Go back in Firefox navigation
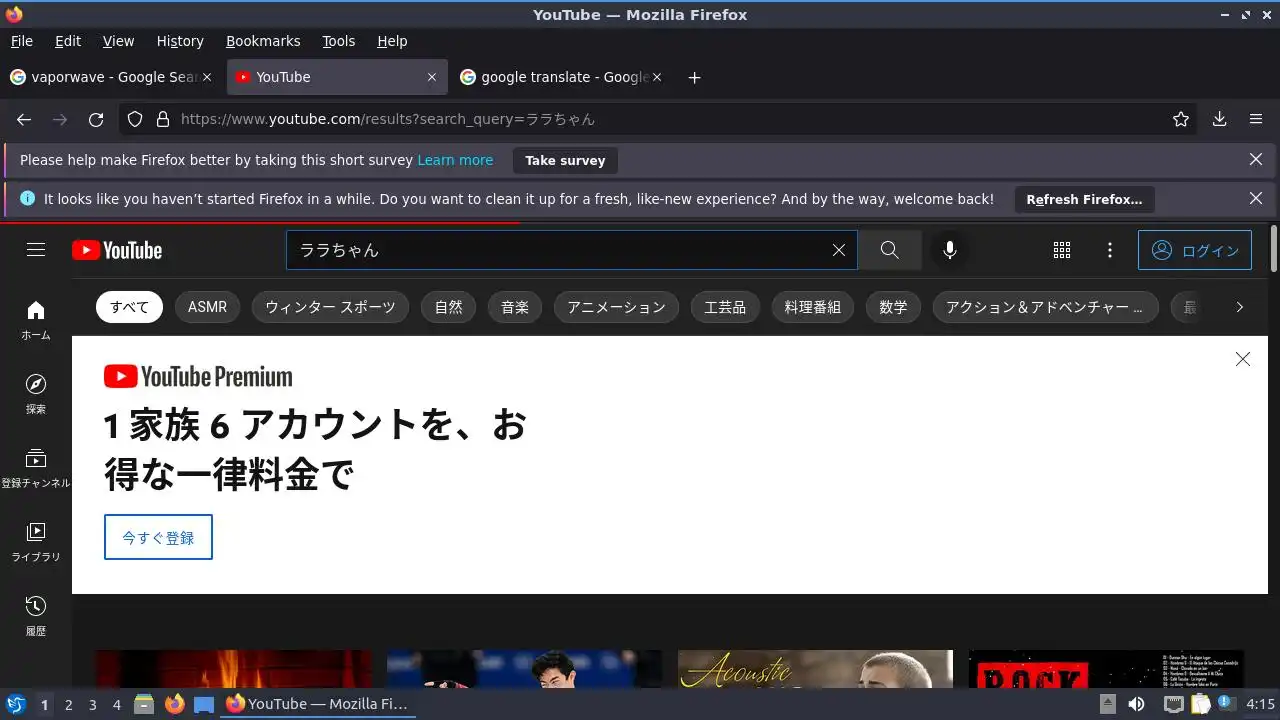The height and width of the screenshot is (720, 1280). [x=24, y=119]
